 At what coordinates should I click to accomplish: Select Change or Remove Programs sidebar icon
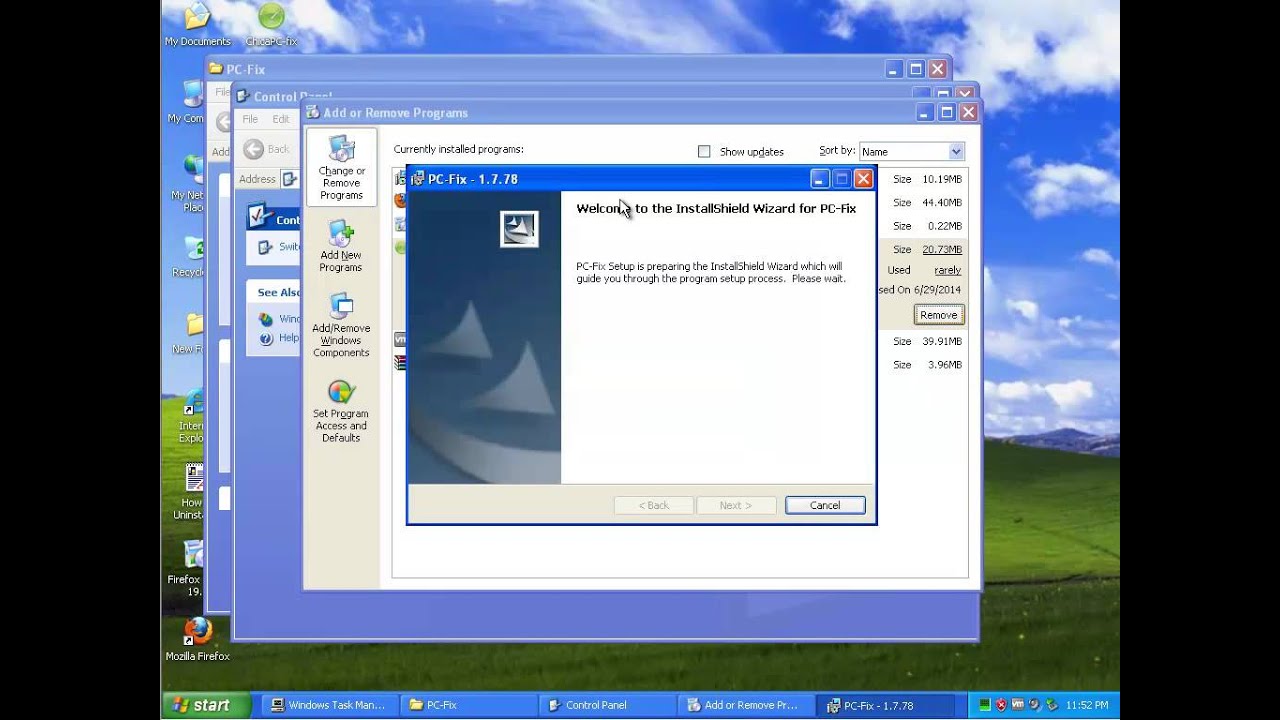click(x=342, y=150)
